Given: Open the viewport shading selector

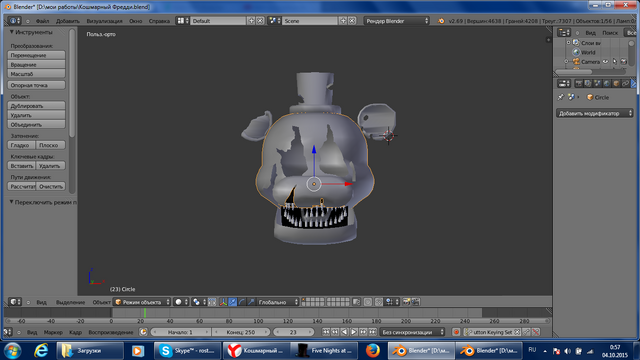Looking at the screenshot, I should tap(181, 302).
